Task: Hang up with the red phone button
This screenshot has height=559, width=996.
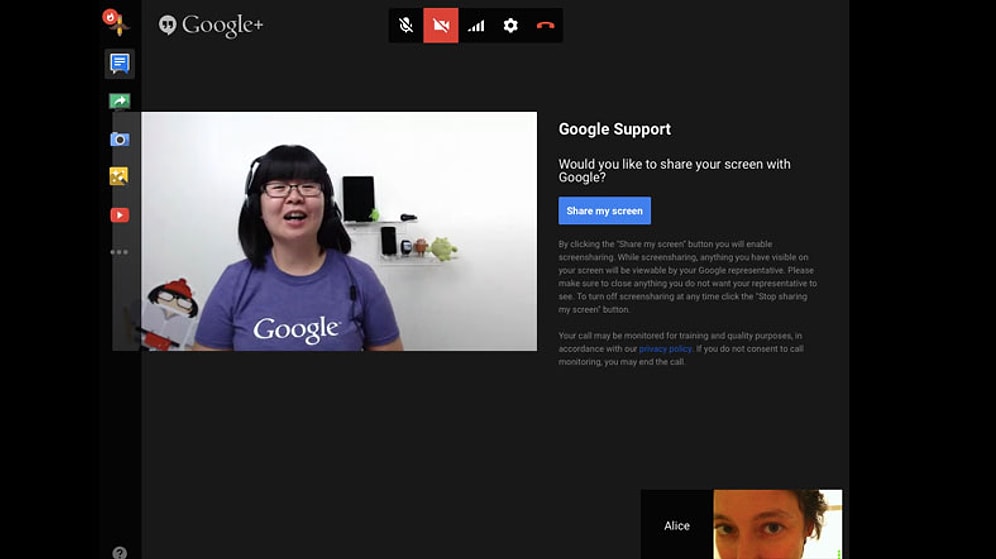Action: pos(545,26)
